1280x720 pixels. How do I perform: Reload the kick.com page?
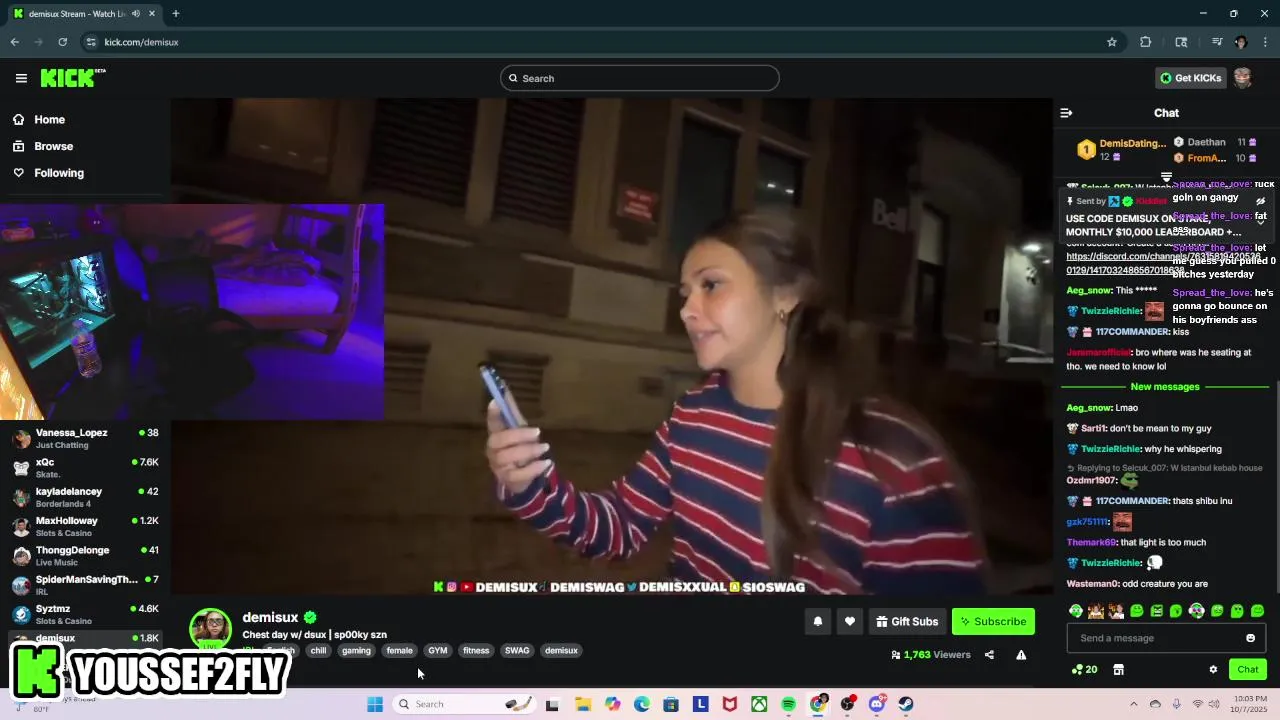pyautogui.click(x=62, y=42)
